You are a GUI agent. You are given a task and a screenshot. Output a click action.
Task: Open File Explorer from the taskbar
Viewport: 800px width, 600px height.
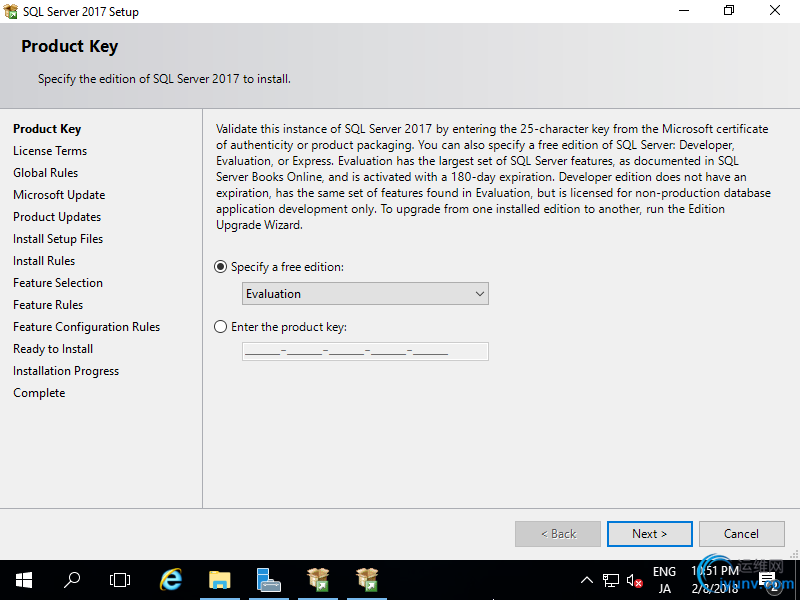[x=219, y=580]
